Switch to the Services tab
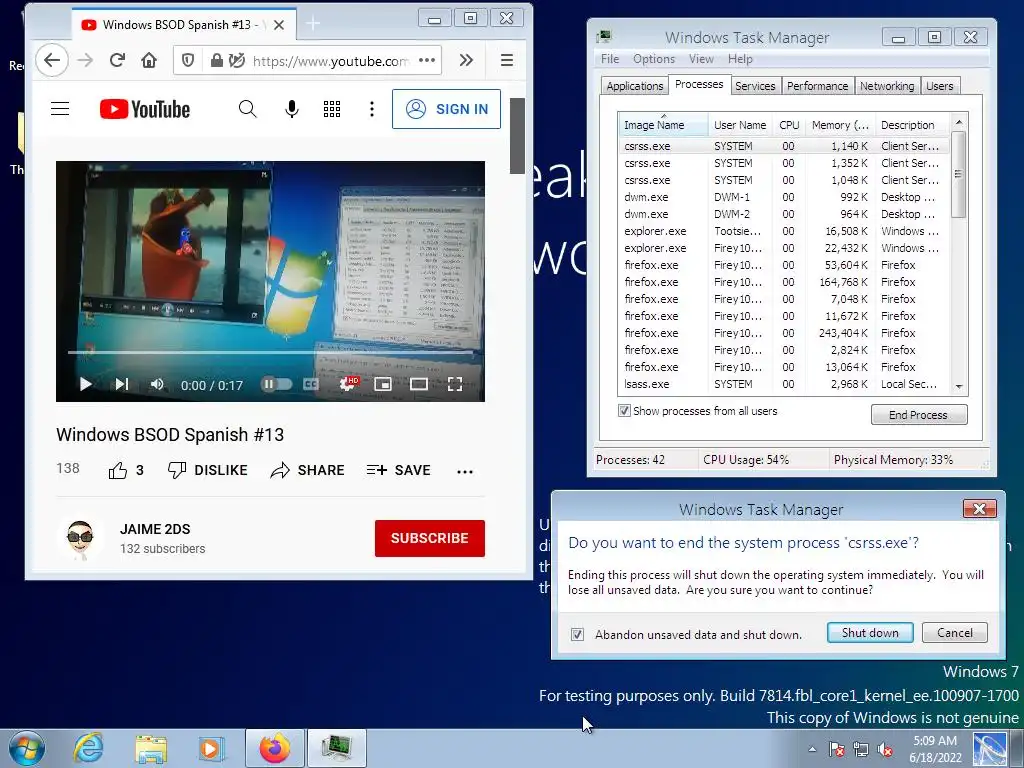 (755, 86)
